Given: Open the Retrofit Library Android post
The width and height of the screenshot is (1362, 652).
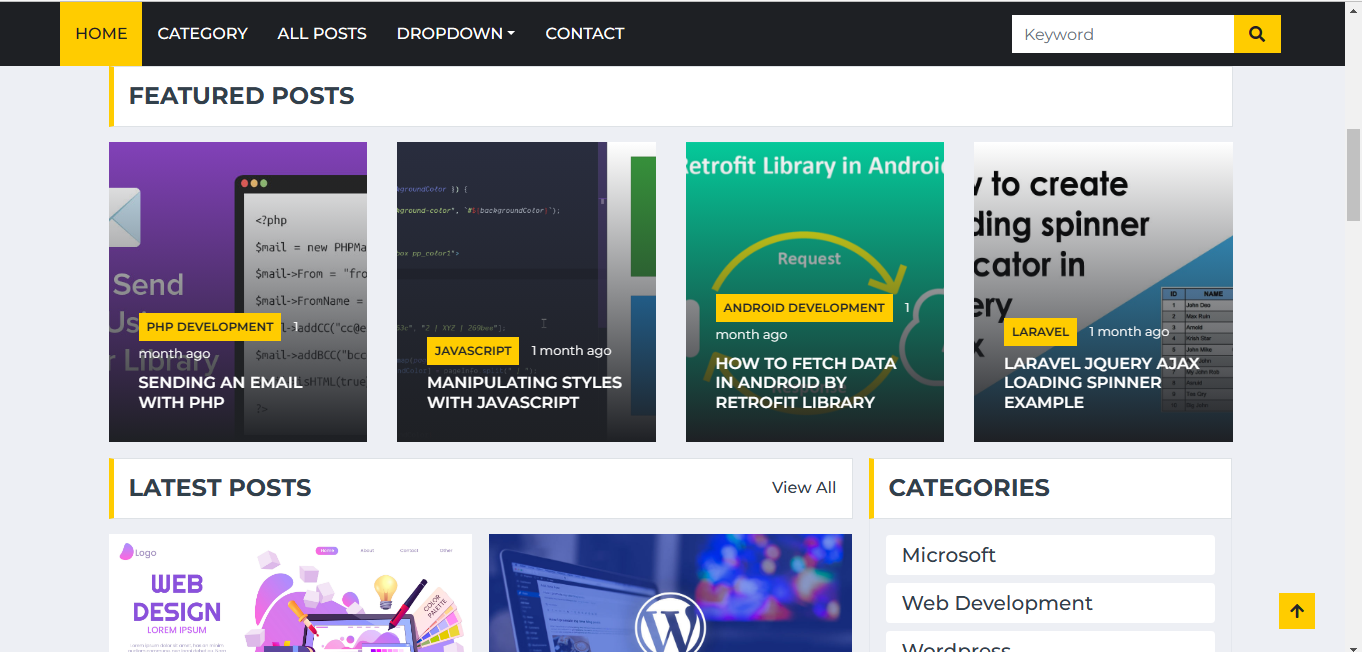Looking at the screenshot, I should point(805,382).
